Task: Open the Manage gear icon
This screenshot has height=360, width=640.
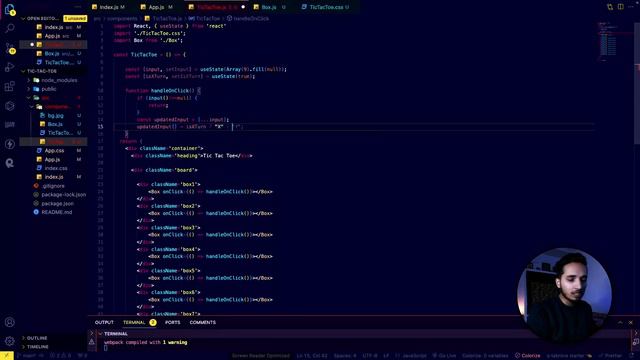Action: (10, 341)
